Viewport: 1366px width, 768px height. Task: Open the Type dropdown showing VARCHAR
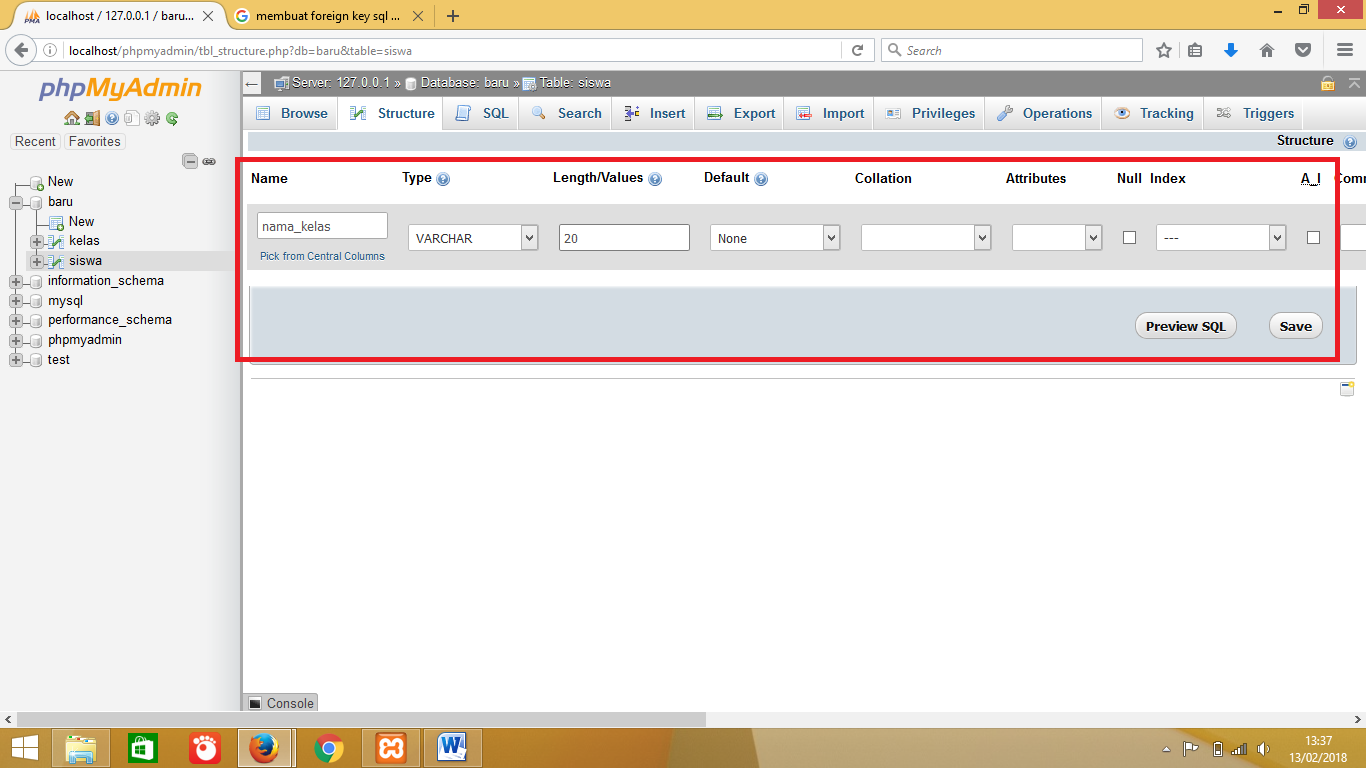(x=472, y=237)
